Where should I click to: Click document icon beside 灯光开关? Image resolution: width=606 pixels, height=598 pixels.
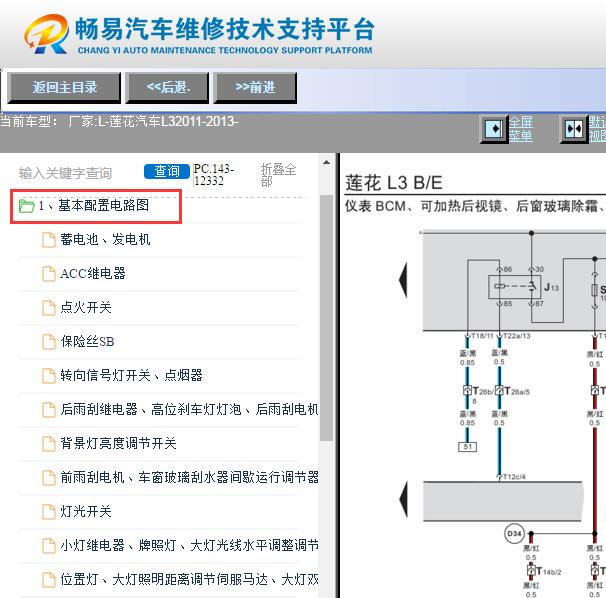(x=49, y=511)
